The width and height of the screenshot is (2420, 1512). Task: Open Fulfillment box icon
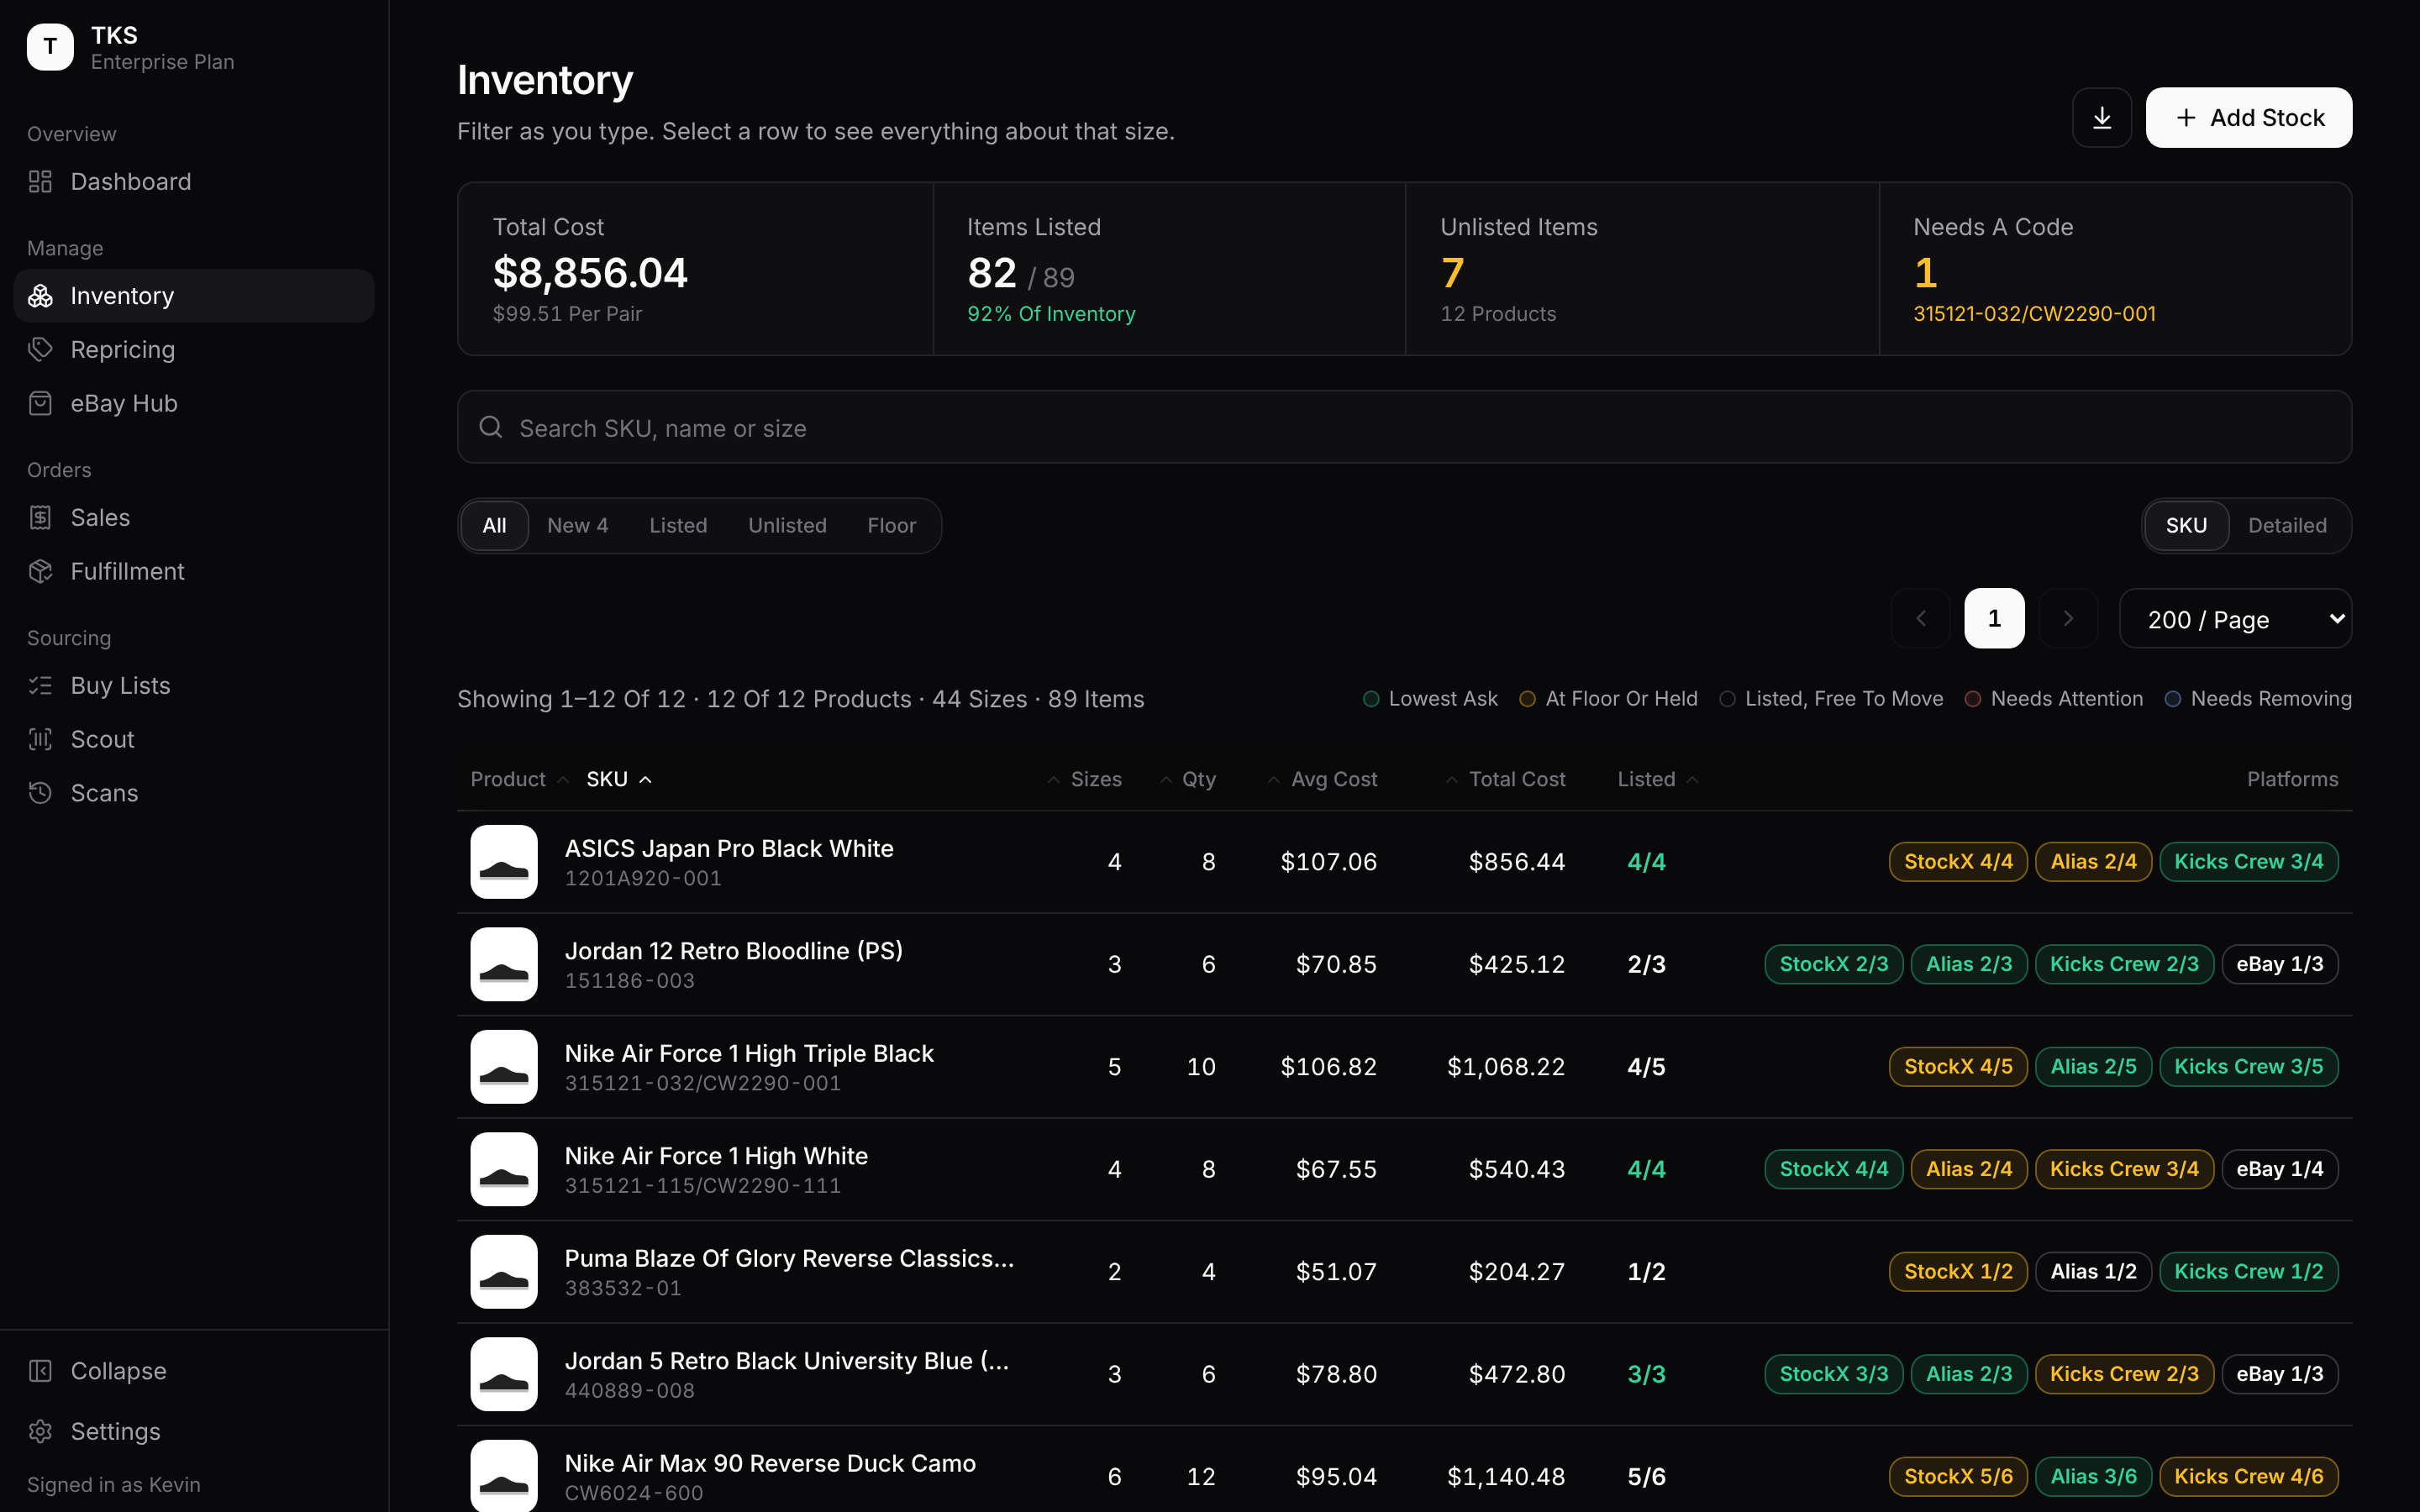pyautogui.click(x=40, y=571)
